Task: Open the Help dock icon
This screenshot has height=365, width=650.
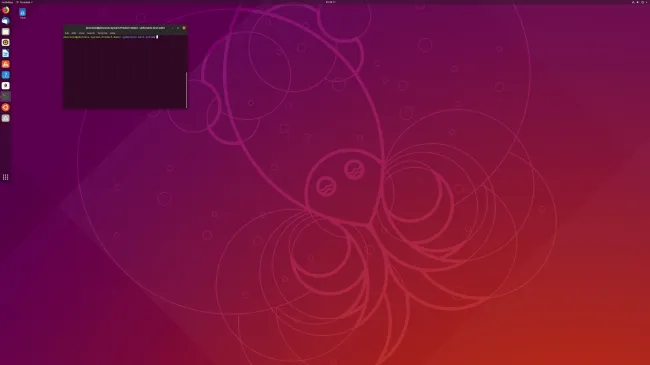Action: coord(5,75)
